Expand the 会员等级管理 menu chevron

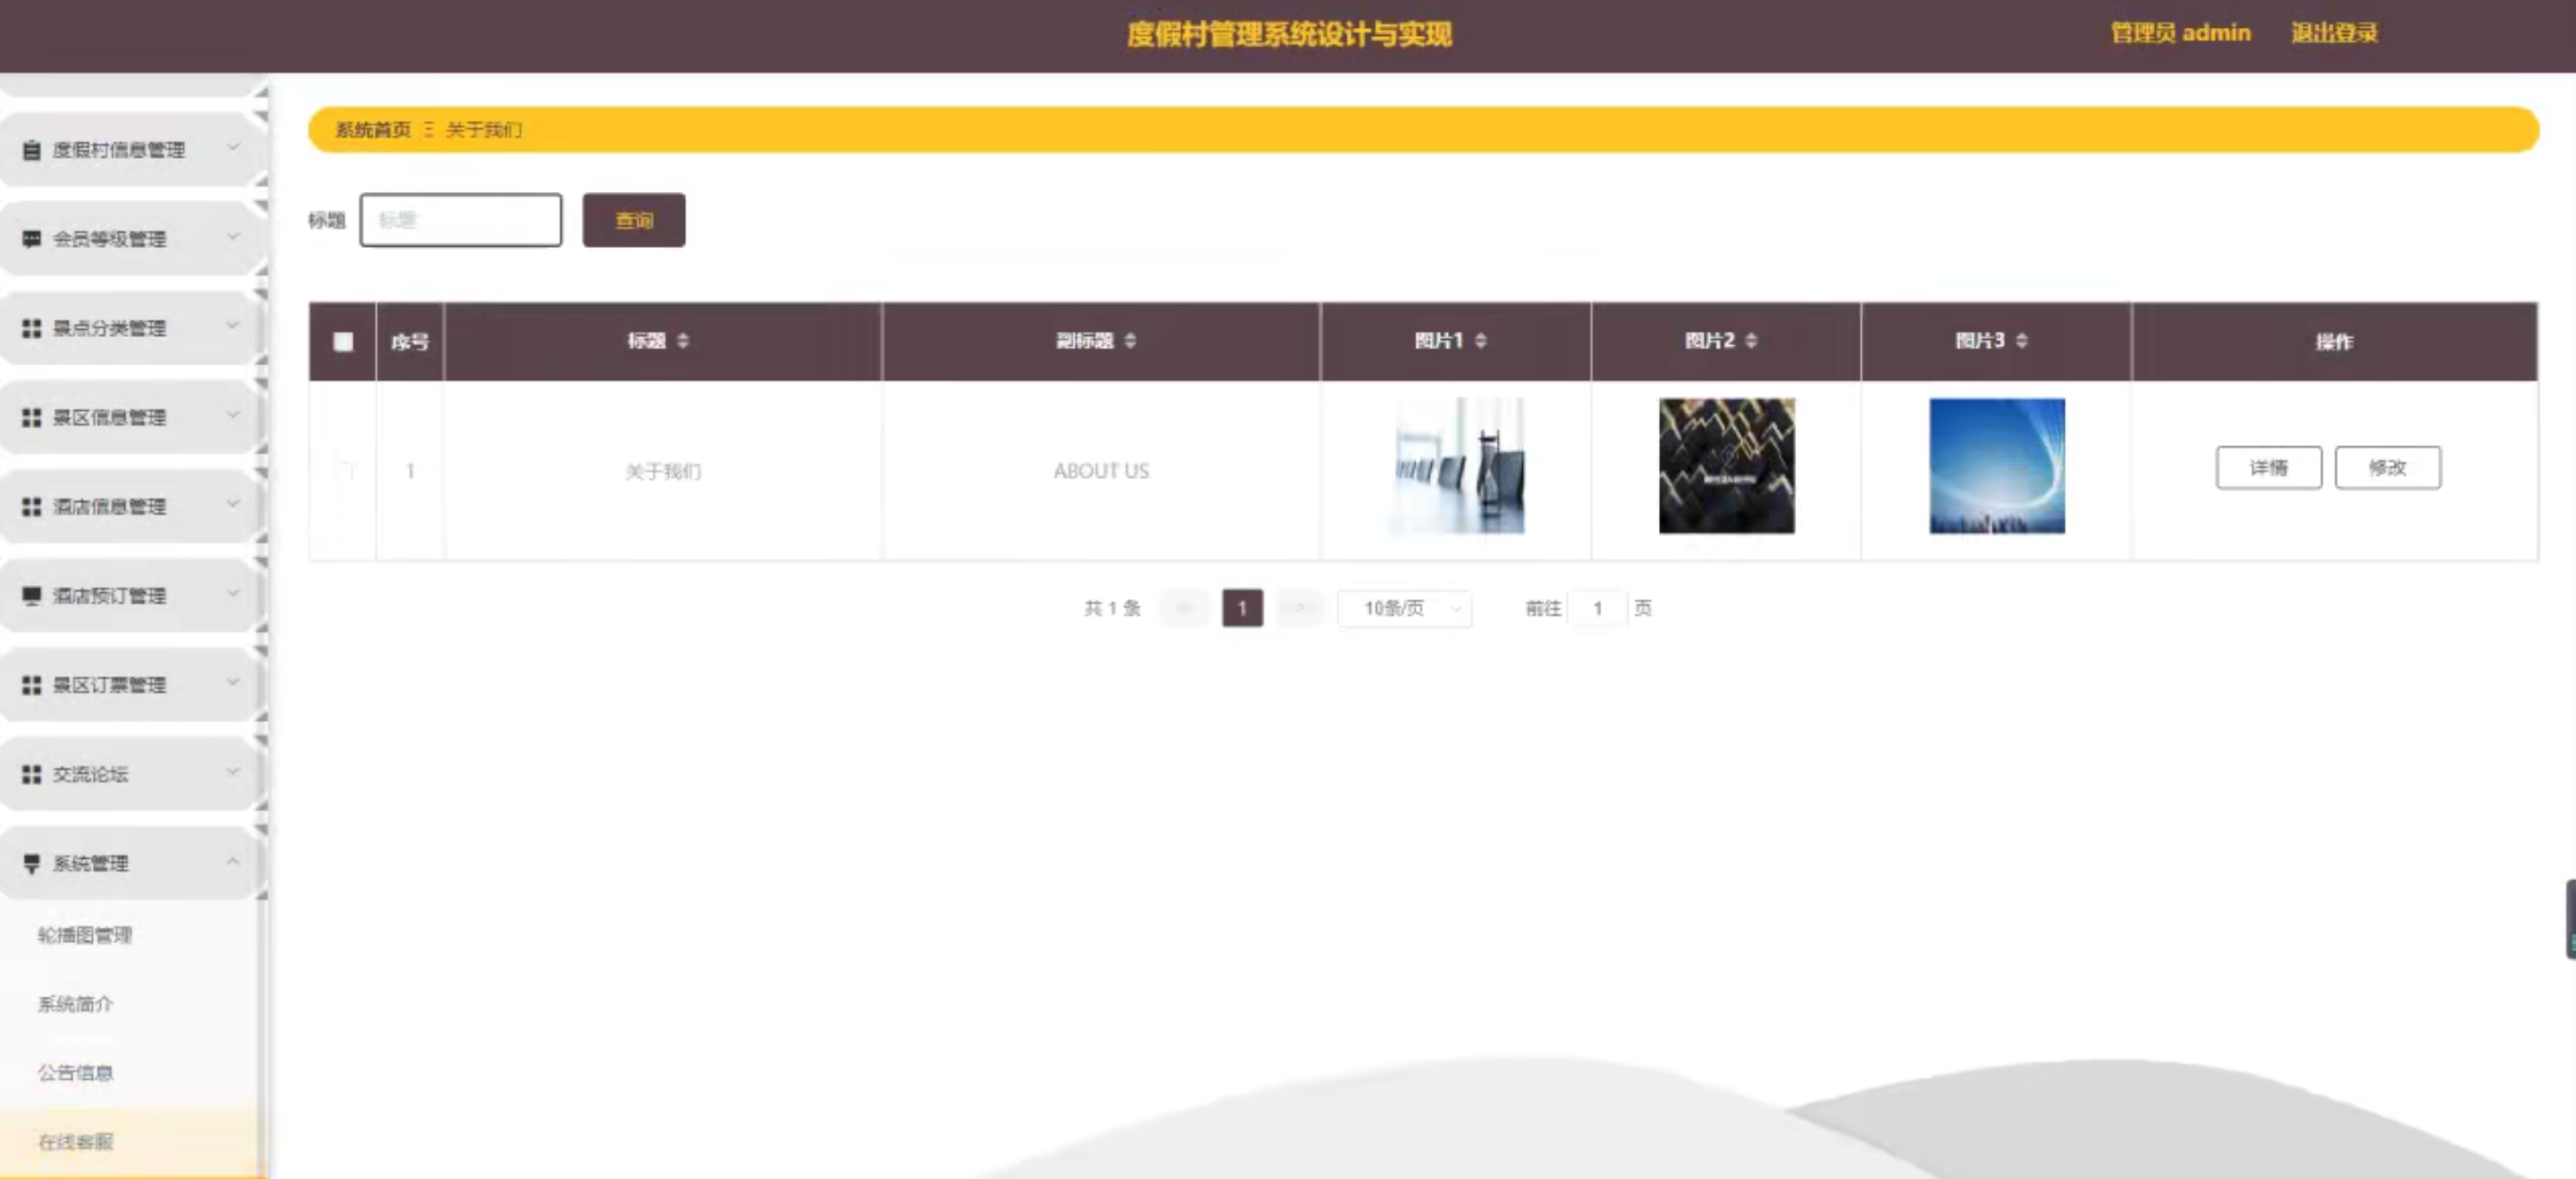point(233,237)
